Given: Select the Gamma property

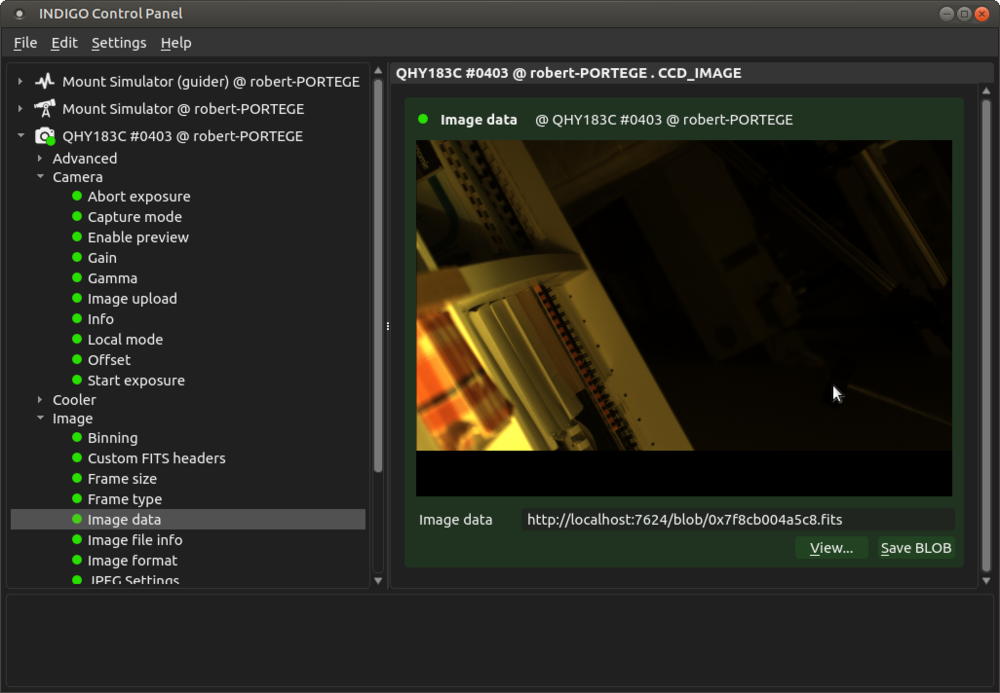Looking at the screenshot, I should pos(112,278).
